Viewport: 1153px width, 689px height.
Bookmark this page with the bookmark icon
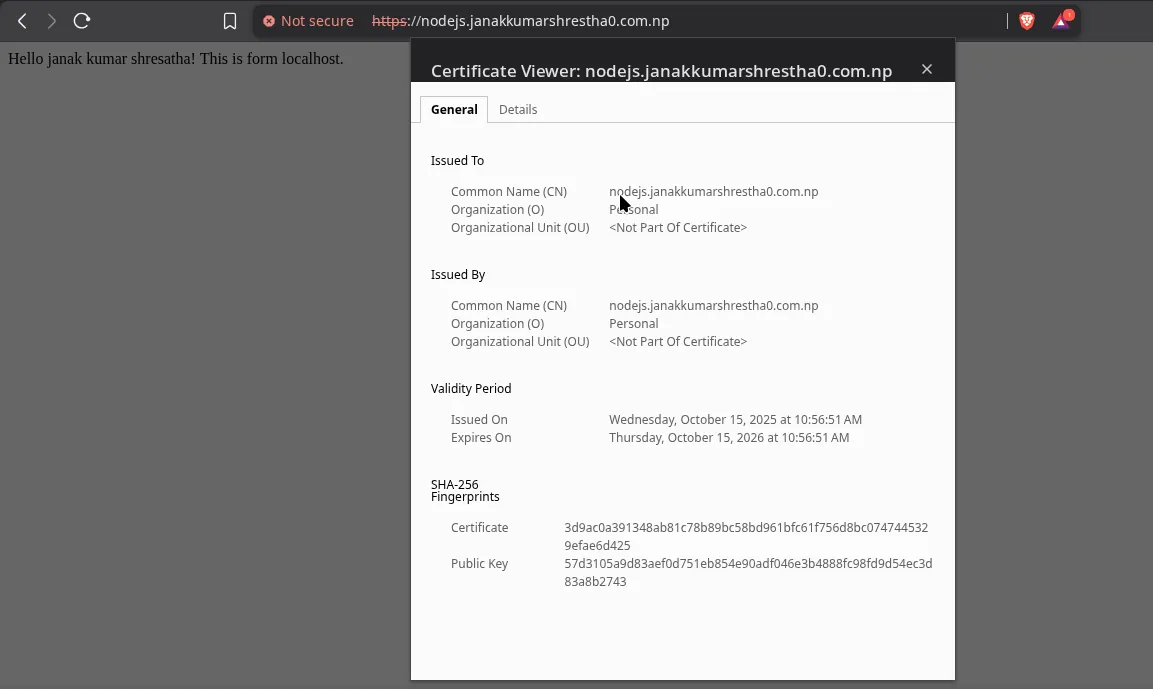[x=230, y=21]
